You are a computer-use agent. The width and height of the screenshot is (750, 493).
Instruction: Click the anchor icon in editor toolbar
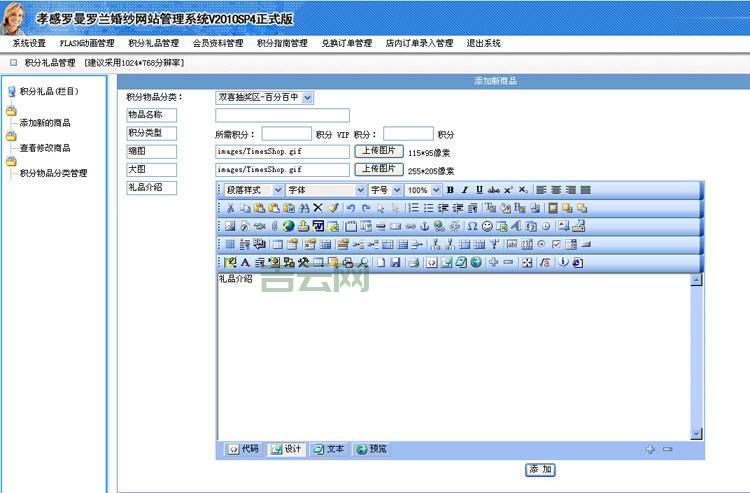pos(424,226)
